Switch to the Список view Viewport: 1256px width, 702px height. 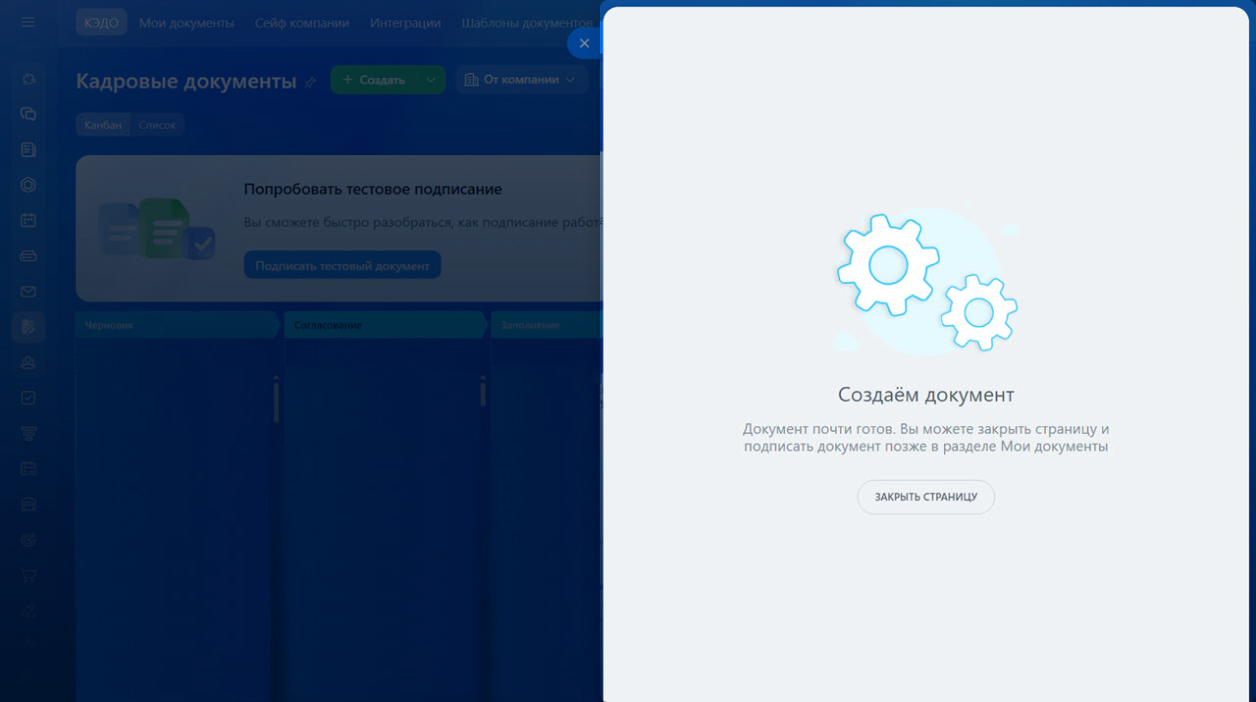pyautogui.click(x=157, y=125)
